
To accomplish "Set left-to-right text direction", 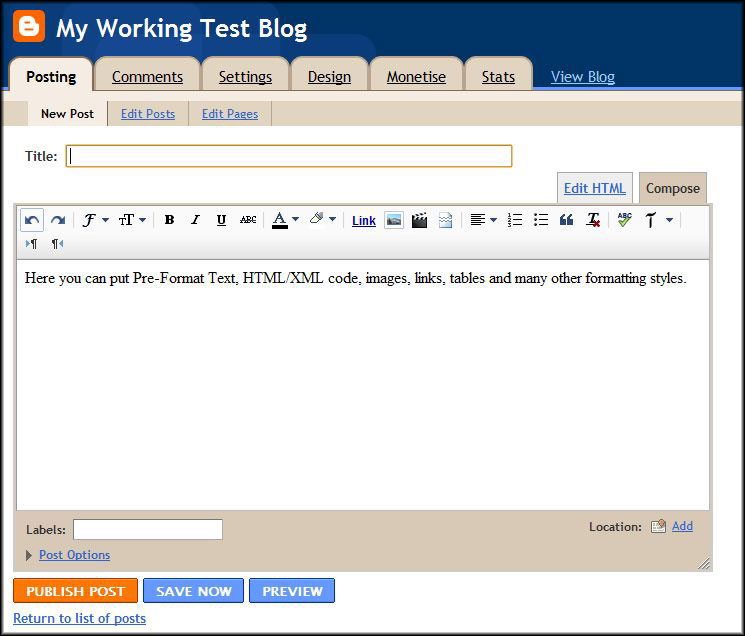I will (x=31, y=244).
